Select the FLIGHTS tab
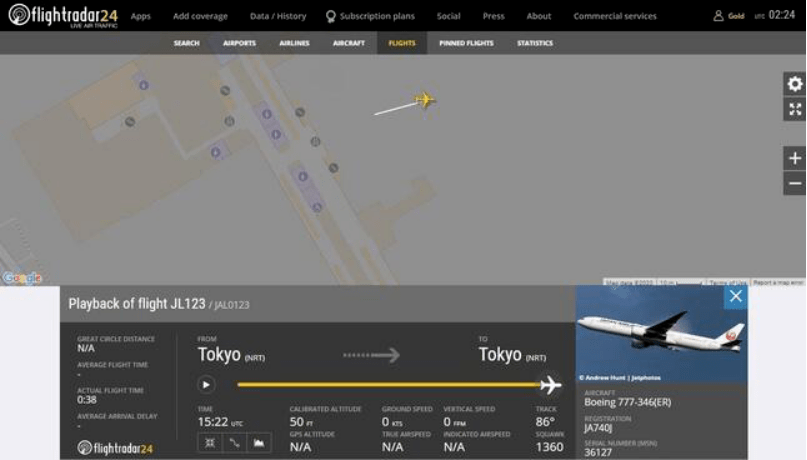Screen dimensions: 807x460 click(402, 43)
